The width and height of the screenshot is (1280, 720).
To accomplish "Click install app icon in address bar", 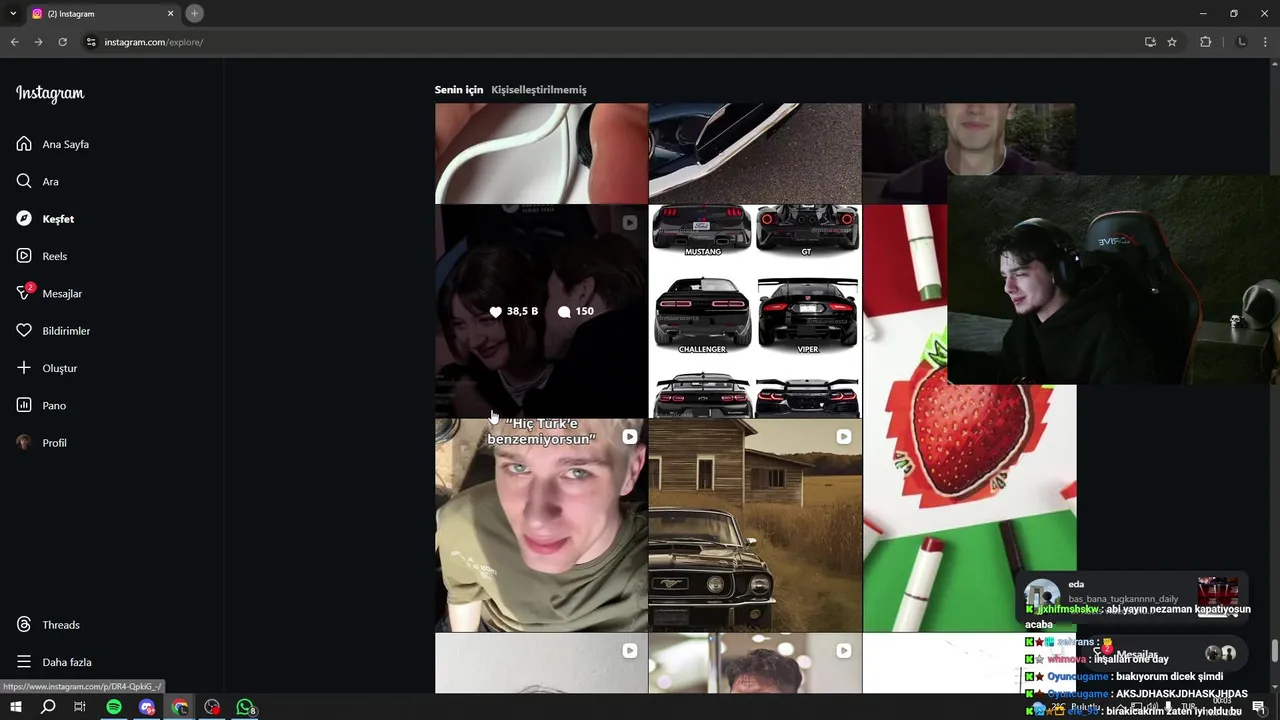I will 1150,42.
